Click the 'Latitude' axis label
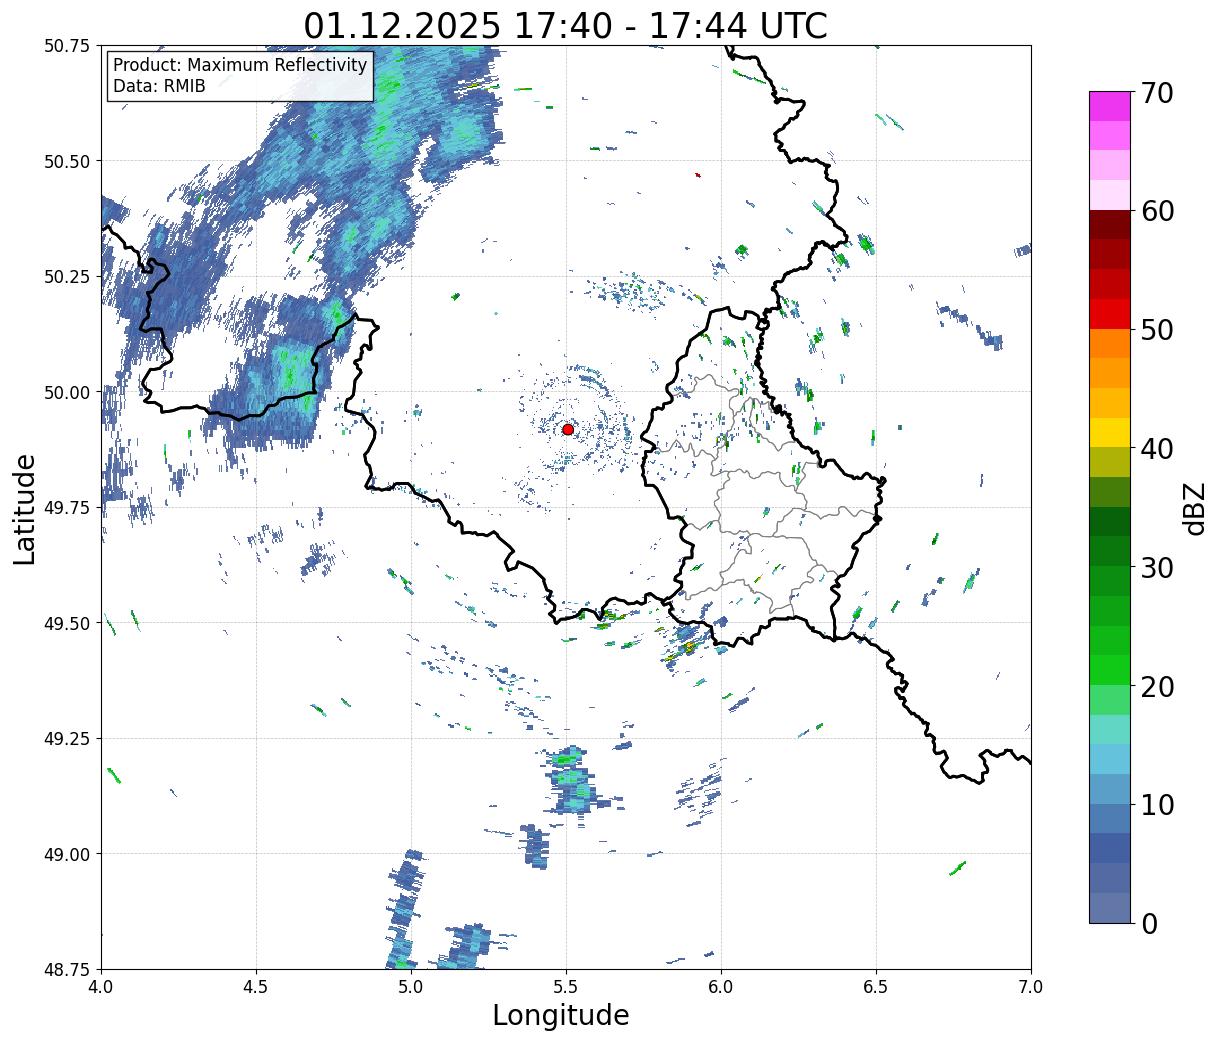The image size is (1219, 1040). click(x=26, y=508)
